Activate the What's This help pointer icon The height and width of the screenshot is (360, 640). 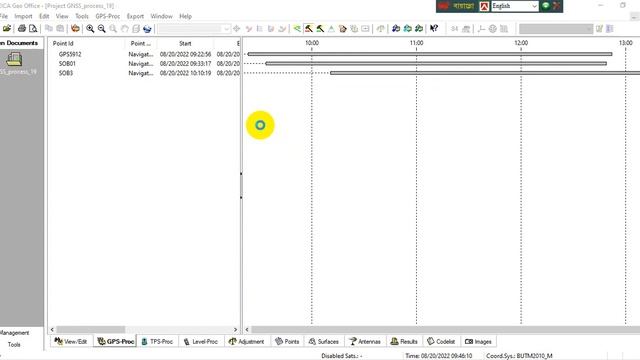434,29
